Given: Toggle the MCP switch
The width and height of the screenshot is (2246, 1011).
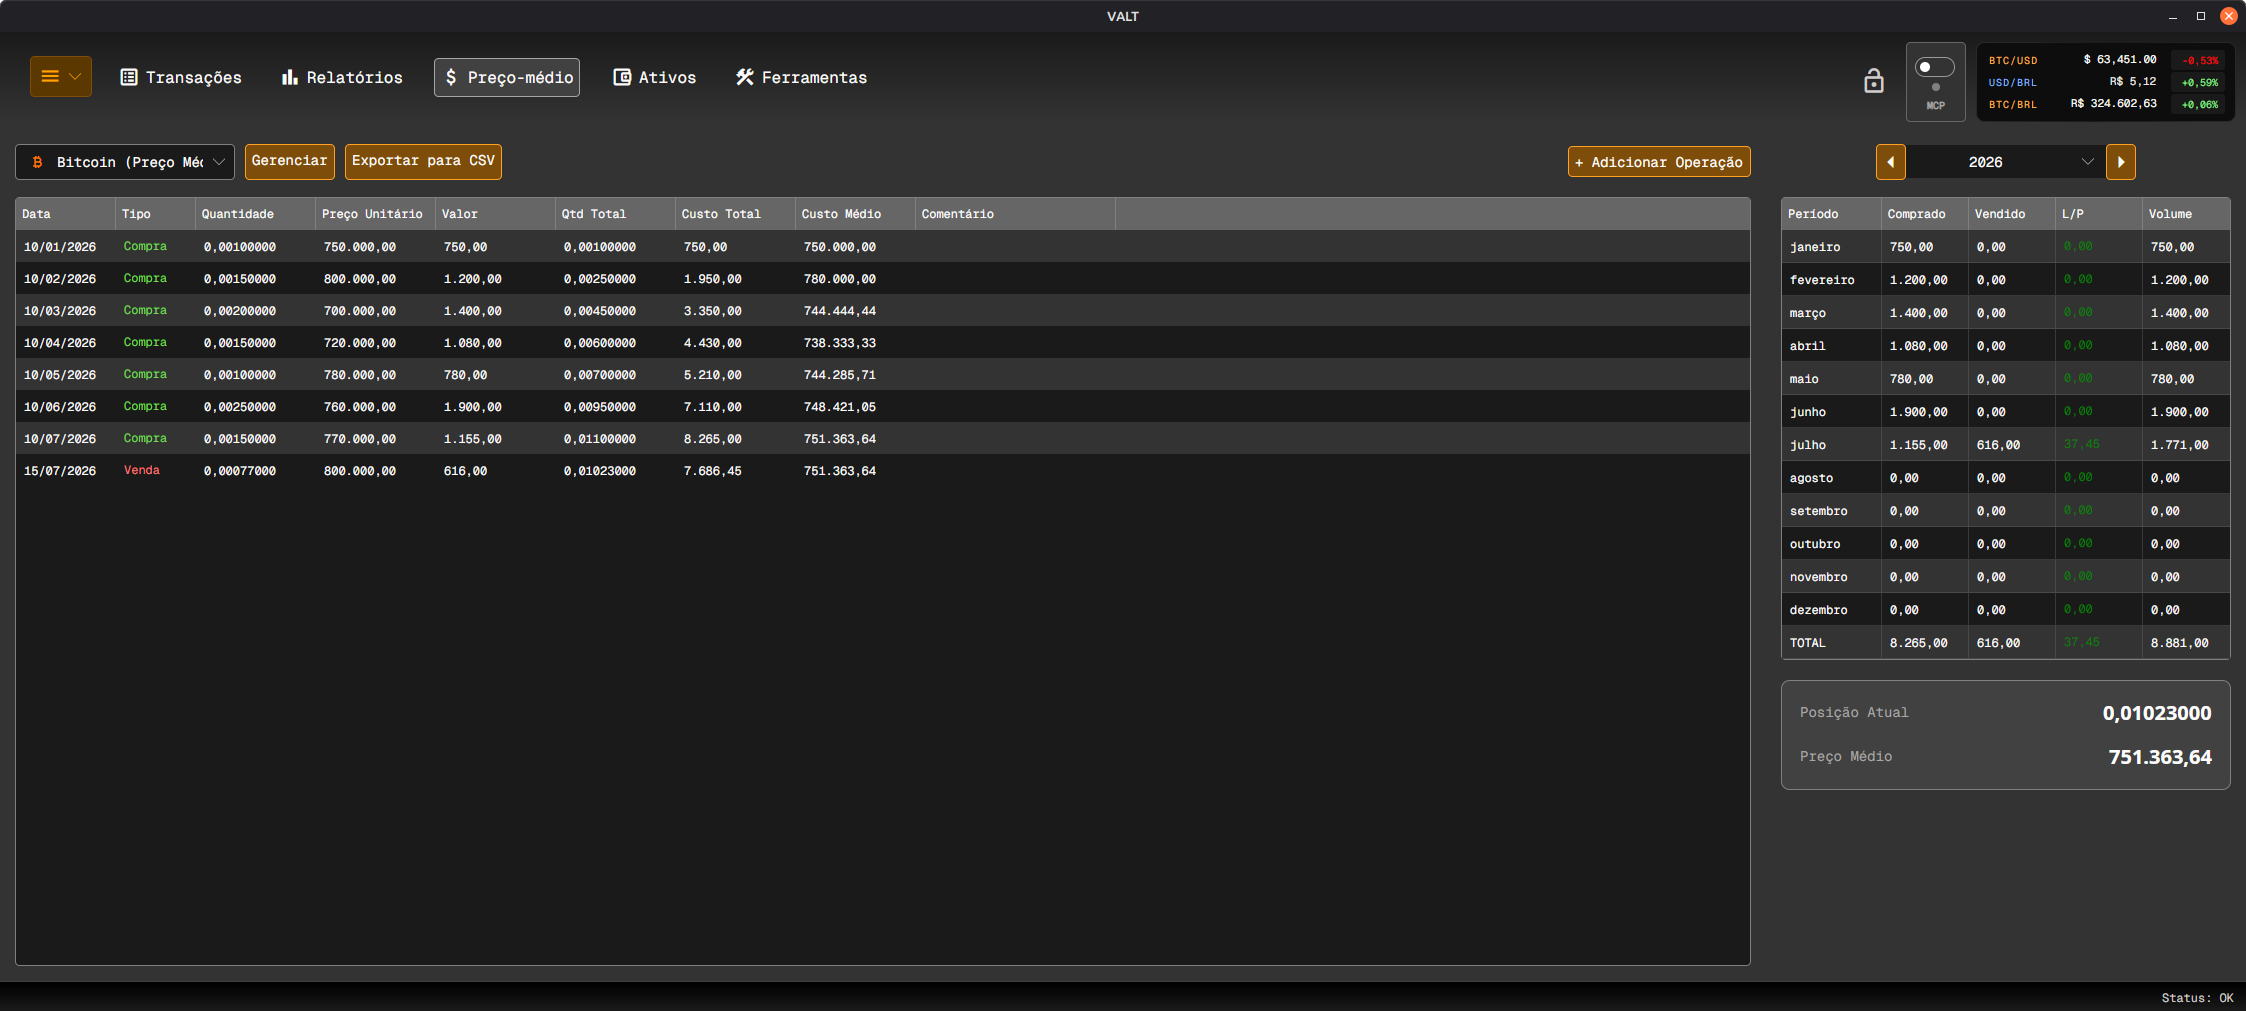Looking at the screenshot, I should 1934,67.
